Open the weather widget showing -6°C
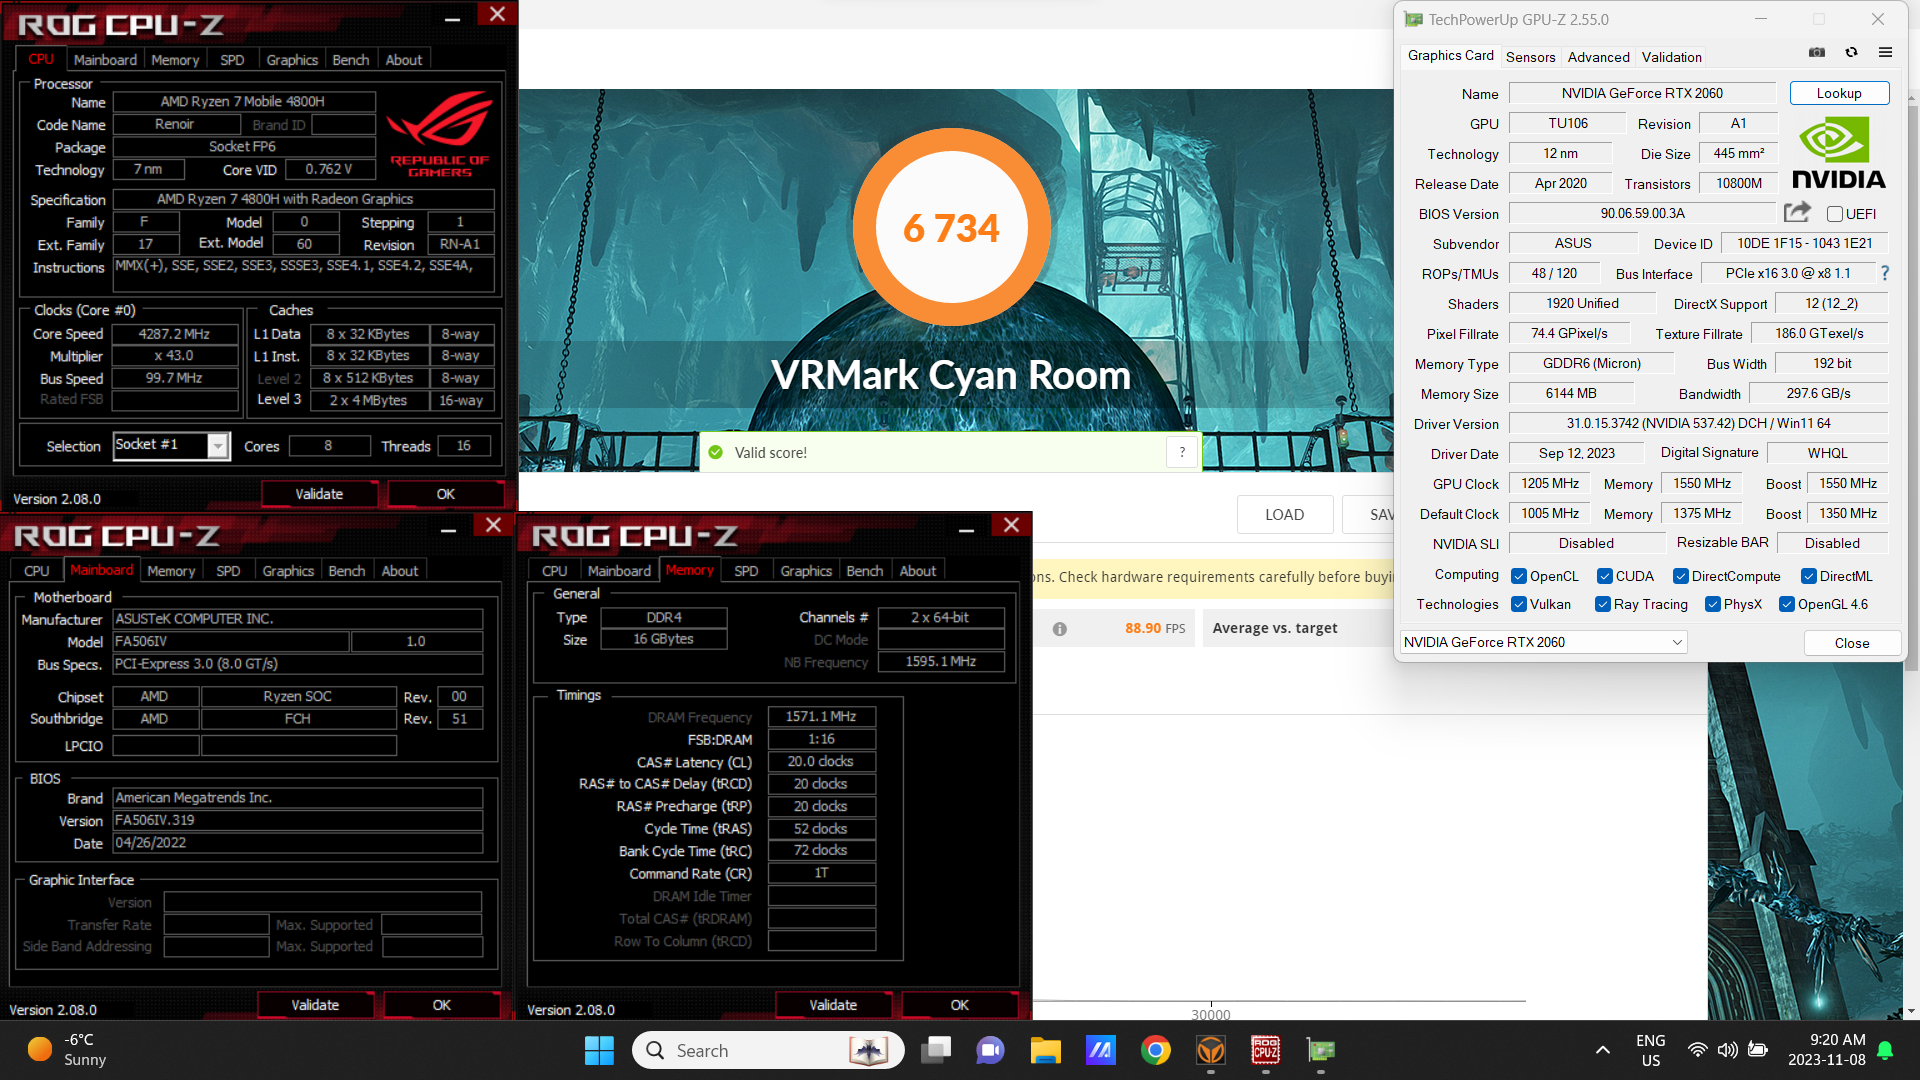The image size is (1920, 1080). point(68,1050)
